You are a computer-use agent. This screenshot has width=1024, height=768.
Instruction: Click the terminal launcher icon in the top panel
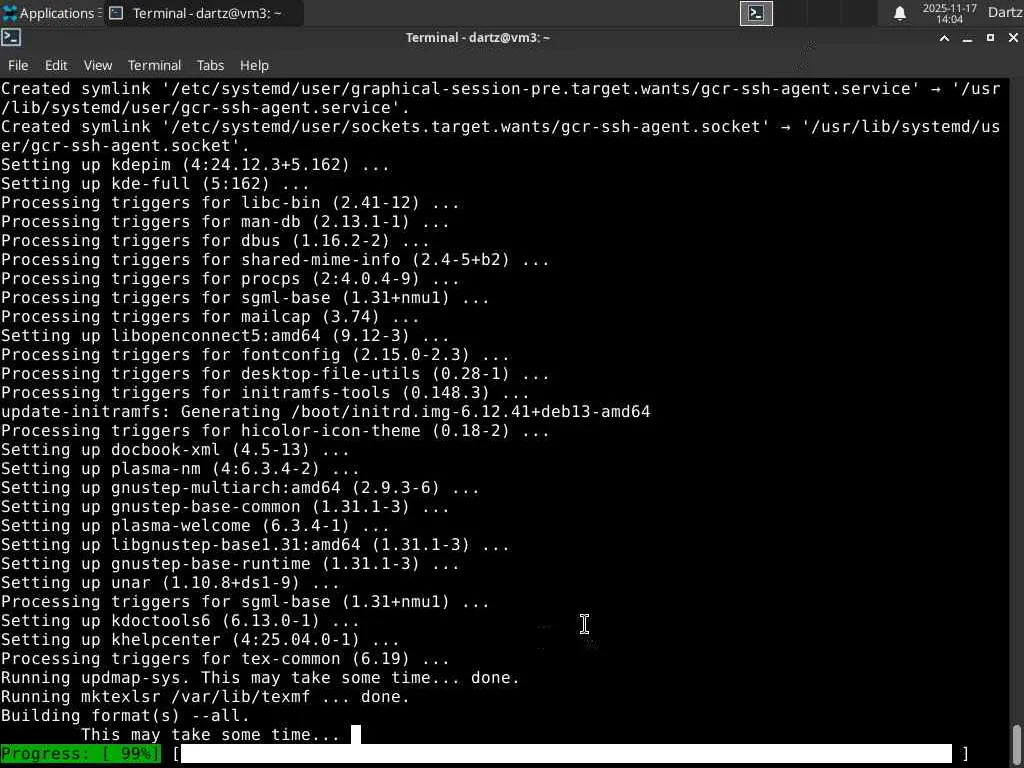click(756, 13)
